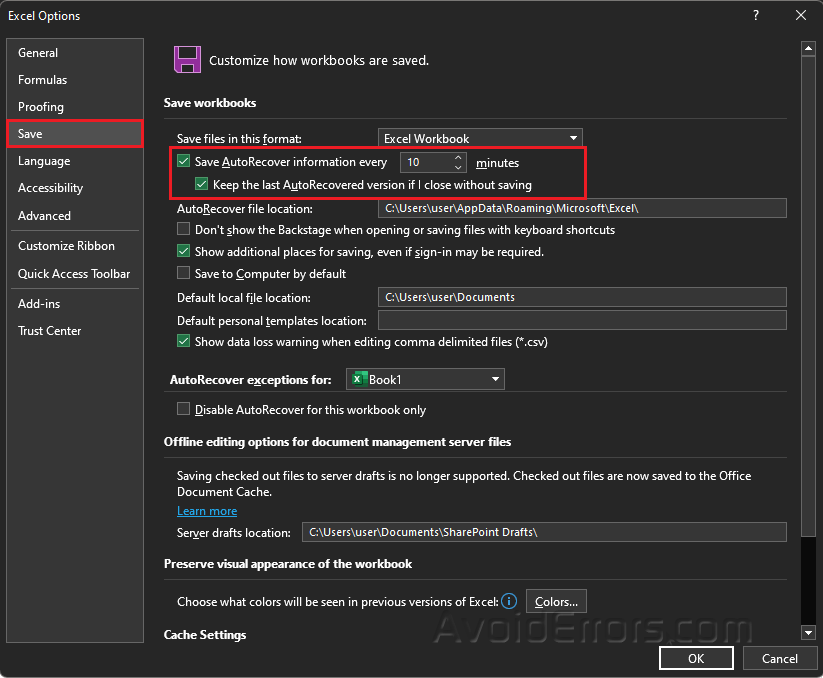Click the info icon beside Colors button
This screenshot has height=678, width=823.
509,601
